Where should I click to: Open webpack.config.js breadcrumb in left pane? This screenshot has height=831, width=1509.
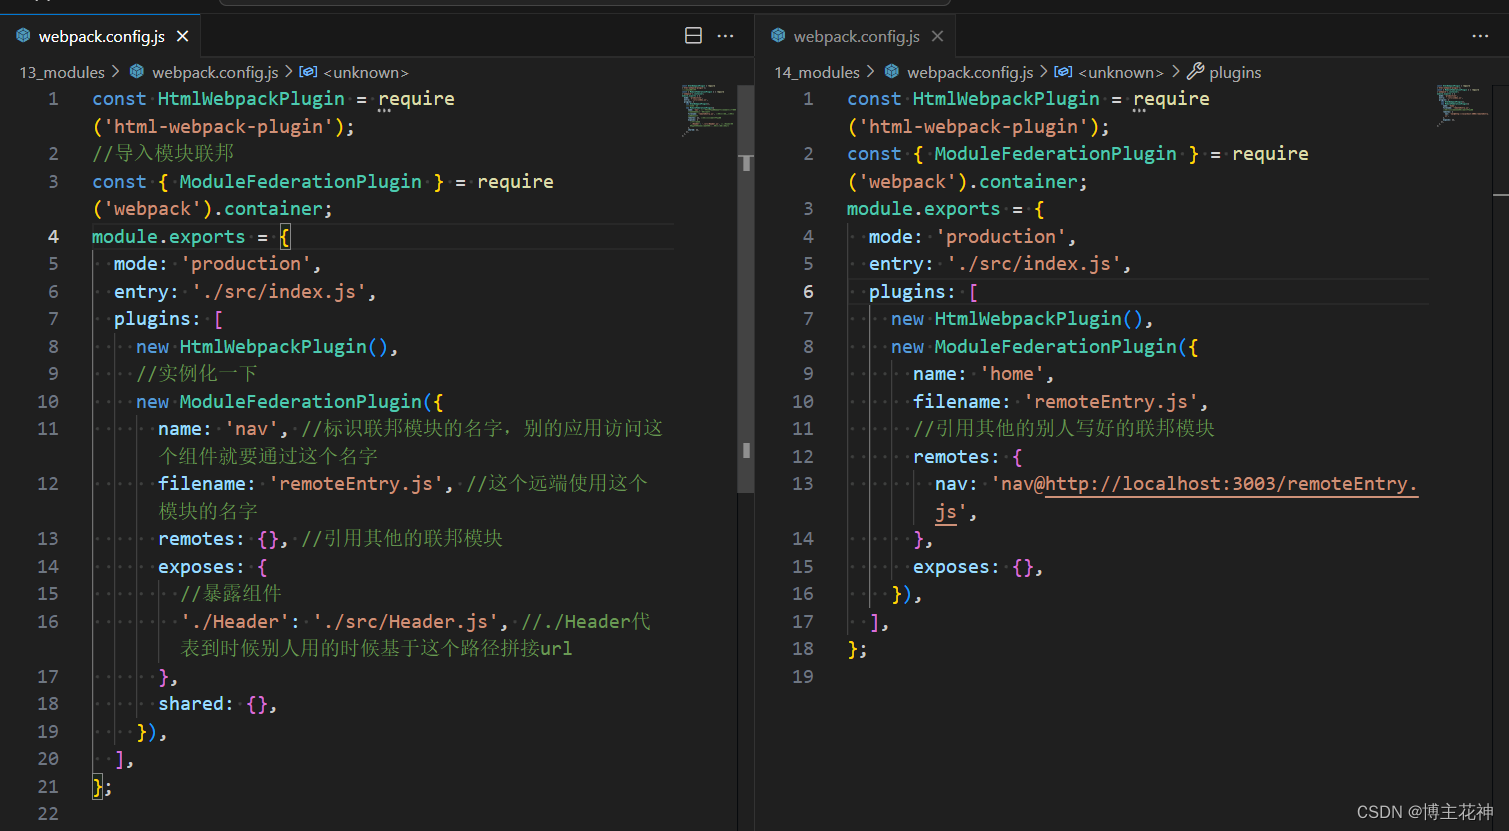click(215, 72)
